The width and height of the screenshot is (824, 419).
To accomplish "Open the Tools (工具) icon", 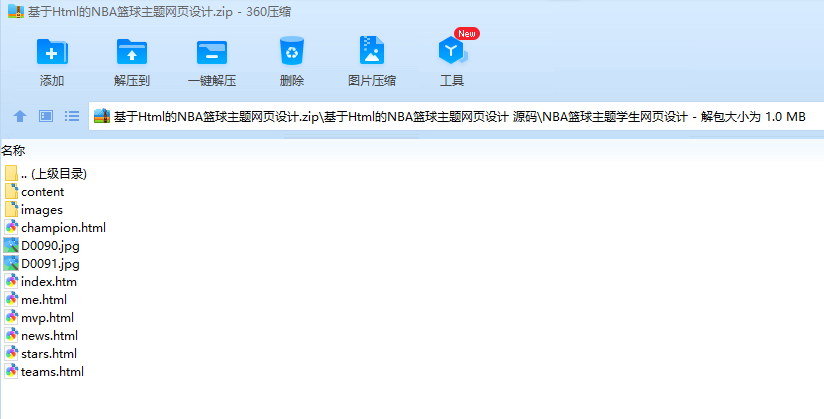I will [452, 50].
